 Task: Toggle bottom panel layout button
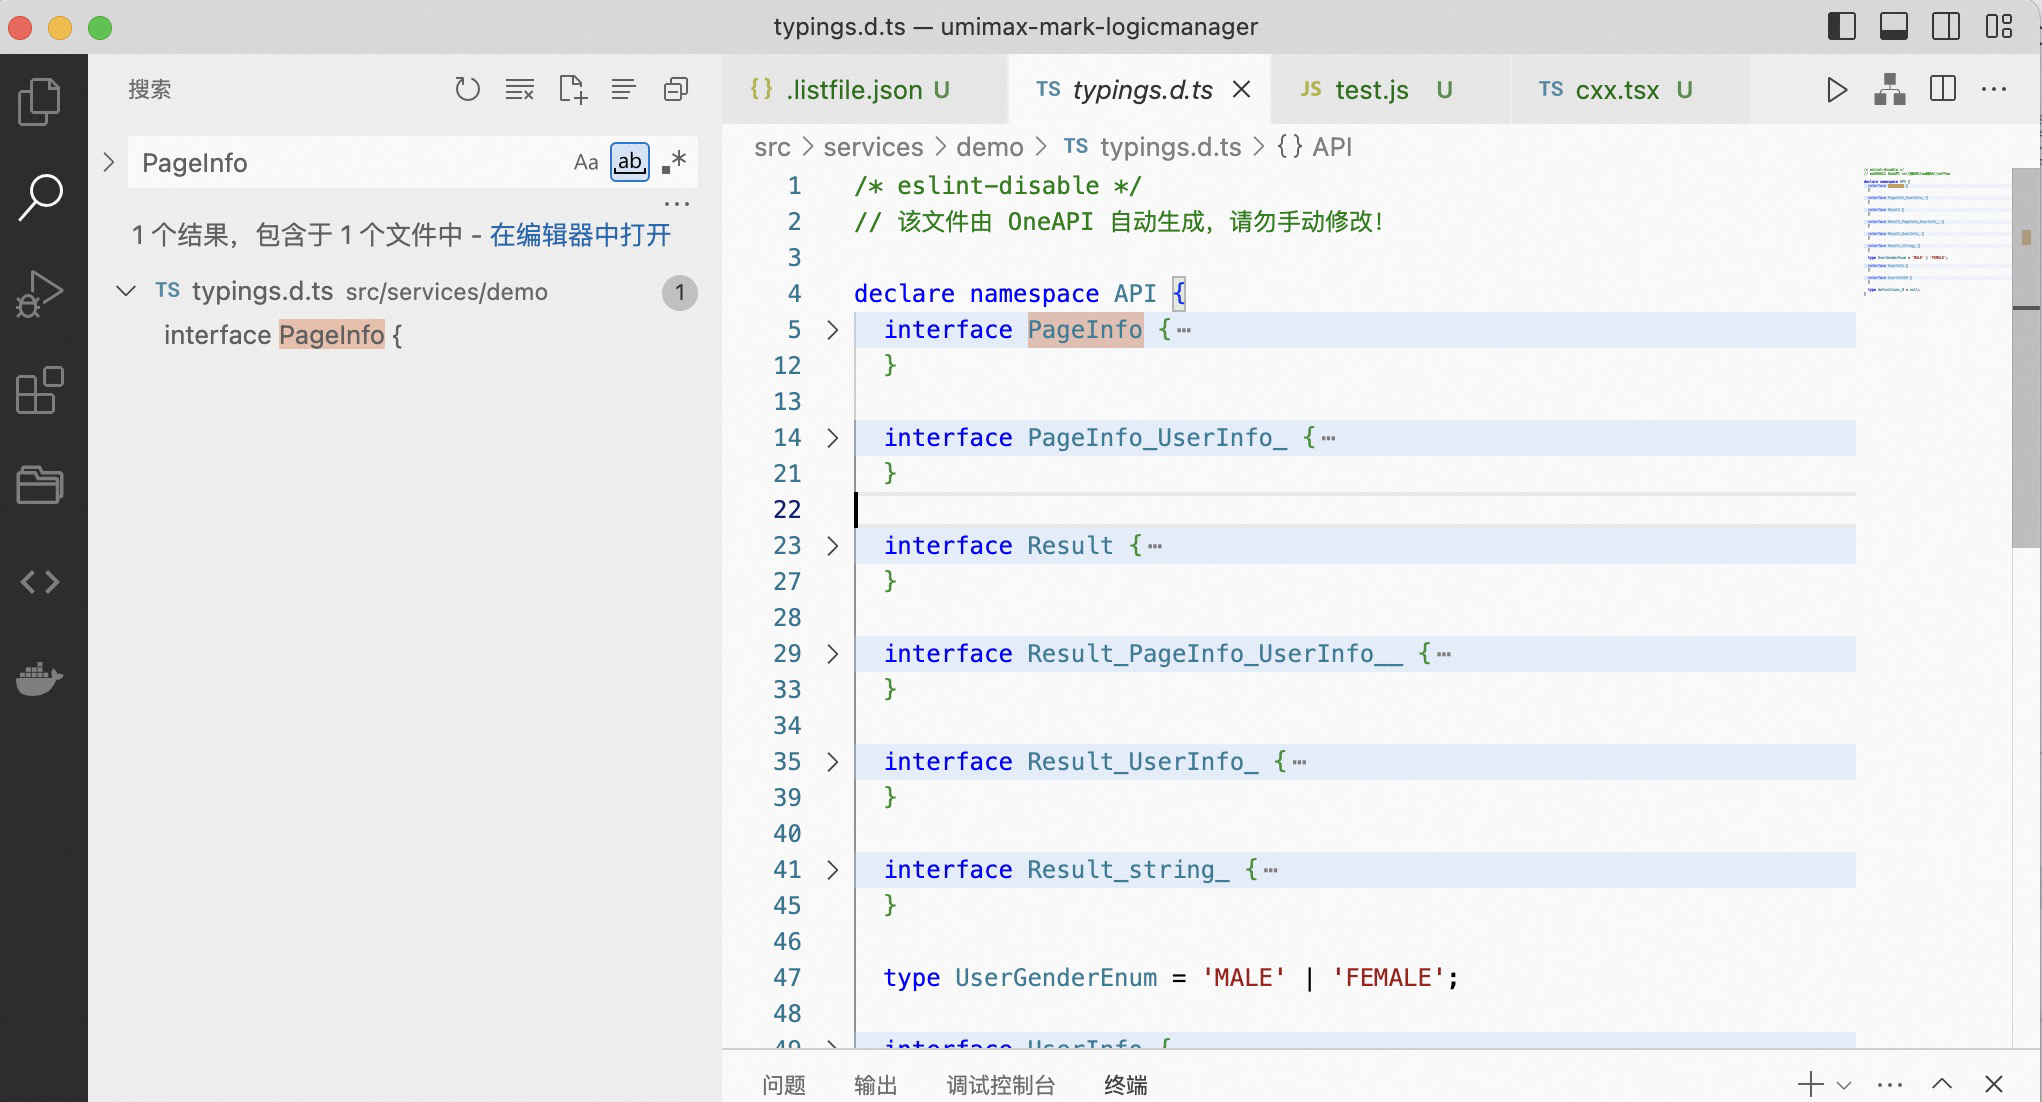pos(1893,27)
